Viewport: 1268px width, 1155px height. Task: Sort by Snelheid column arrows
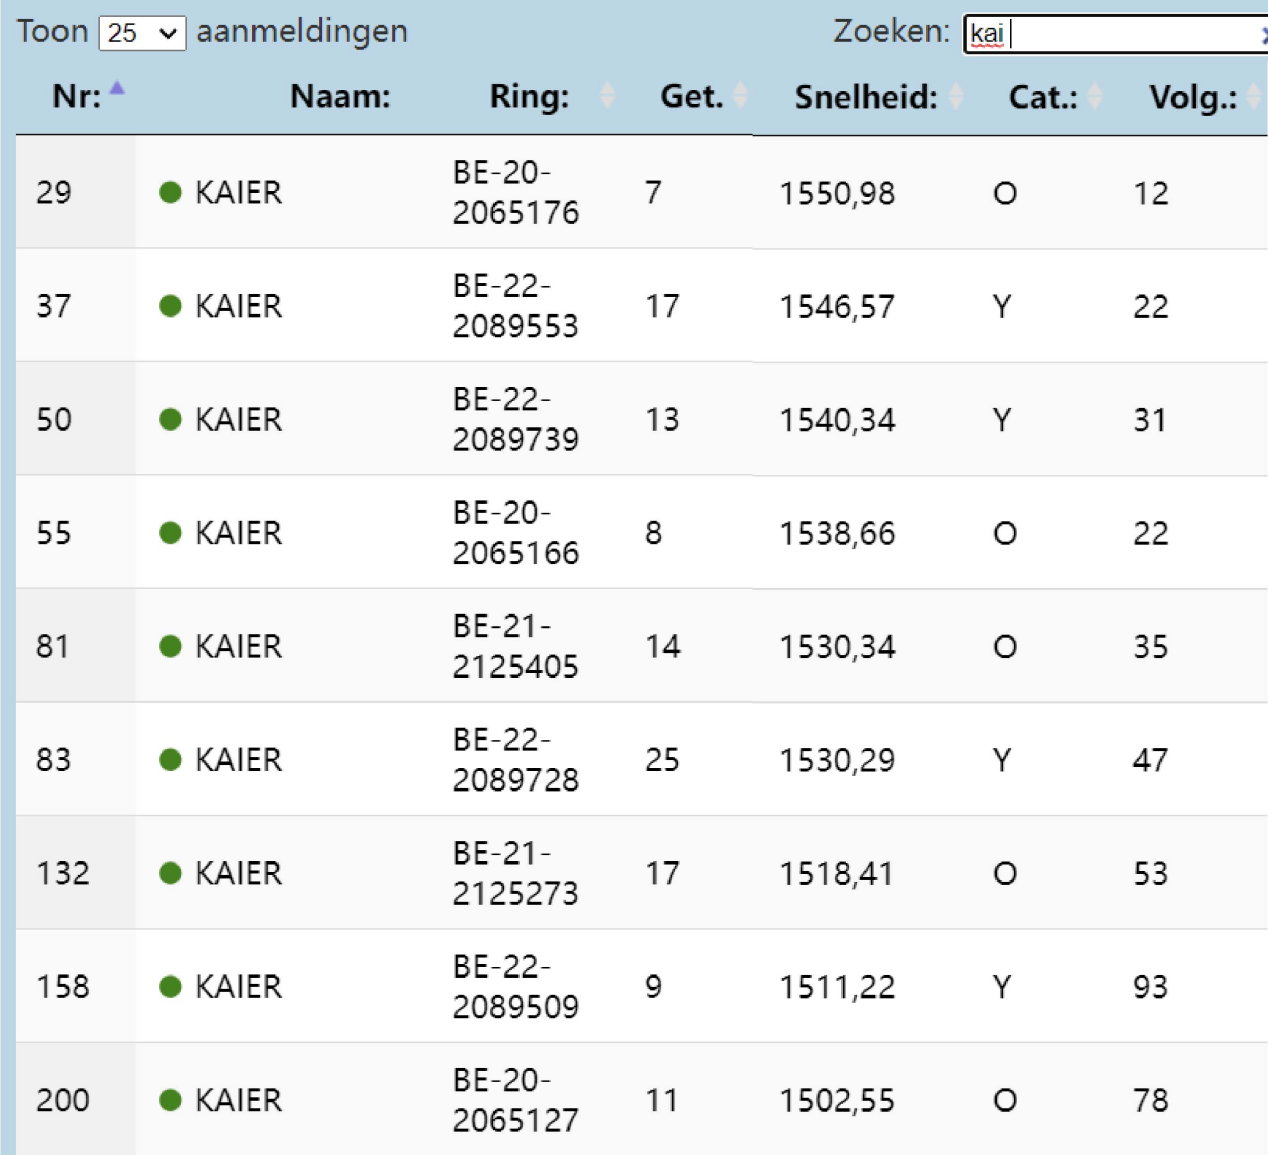pyautogui.click(x=956, y=96)
